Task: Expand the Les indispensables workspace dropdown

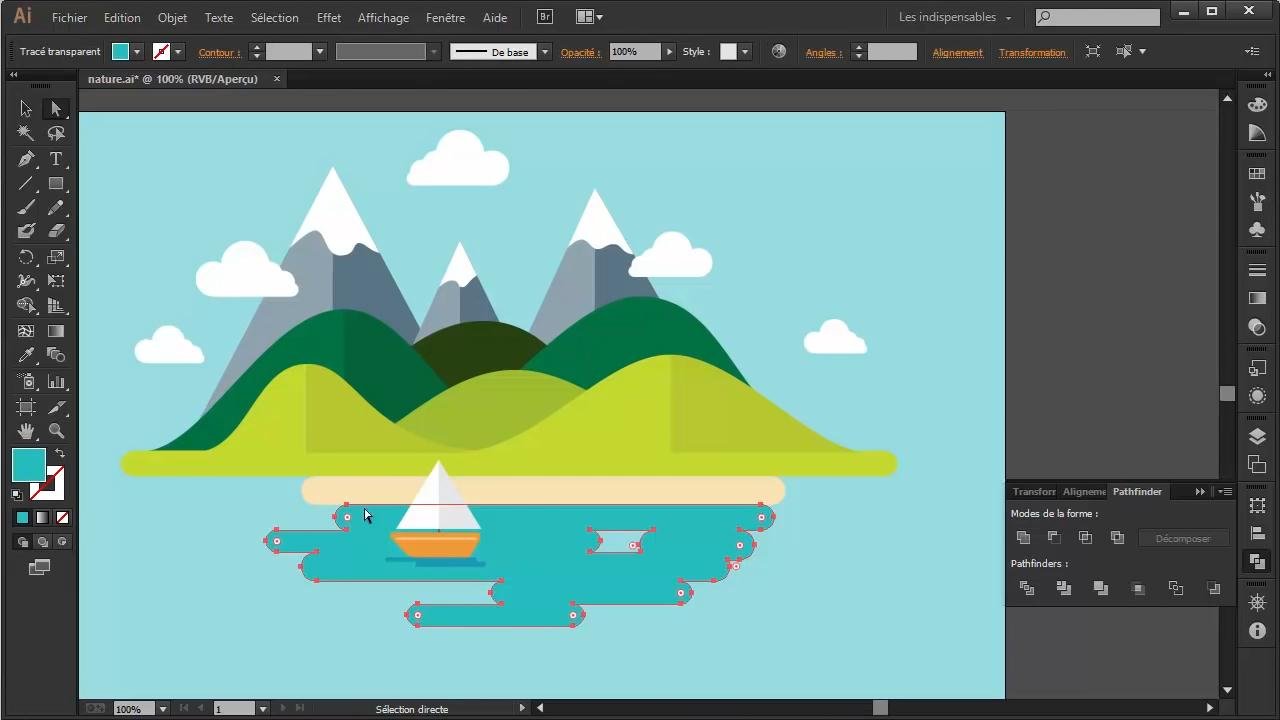Action: pos(955,17)
